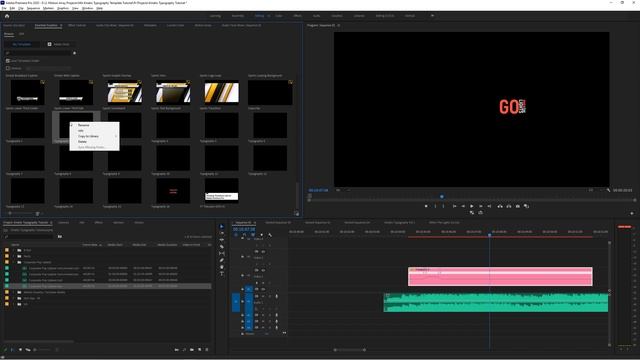Click the Adobe Stock button

coord(59,44)
